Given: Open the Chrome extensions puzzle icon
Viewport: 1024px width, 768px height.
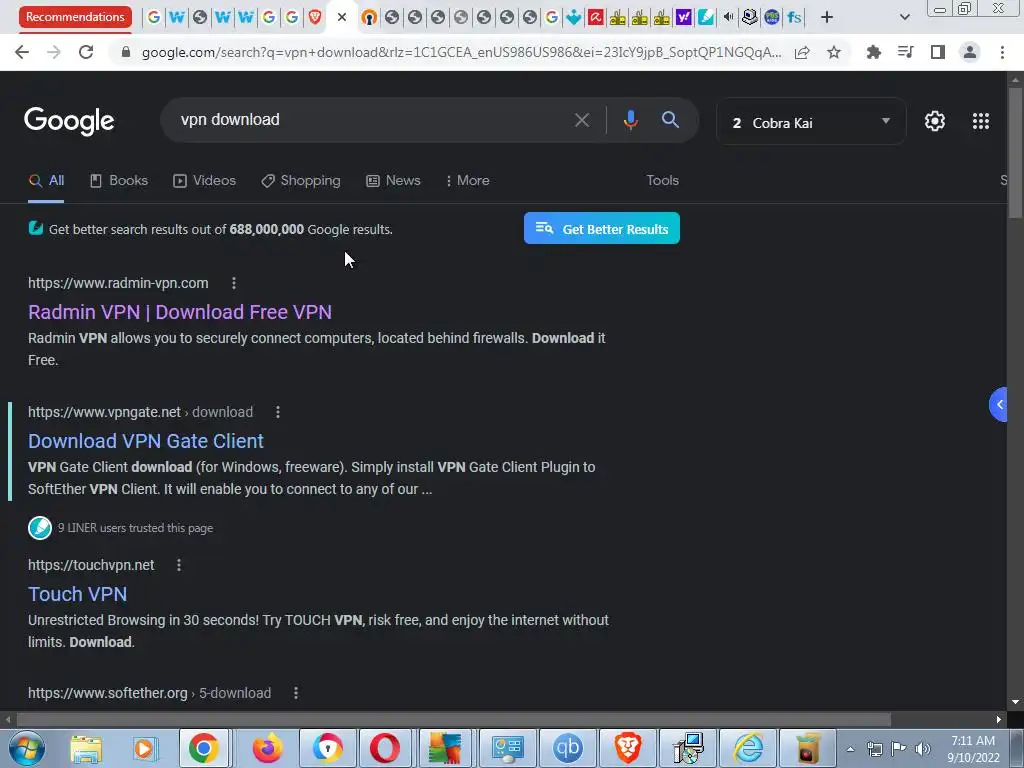Looking at the screenshot, I should click(873, 52).
